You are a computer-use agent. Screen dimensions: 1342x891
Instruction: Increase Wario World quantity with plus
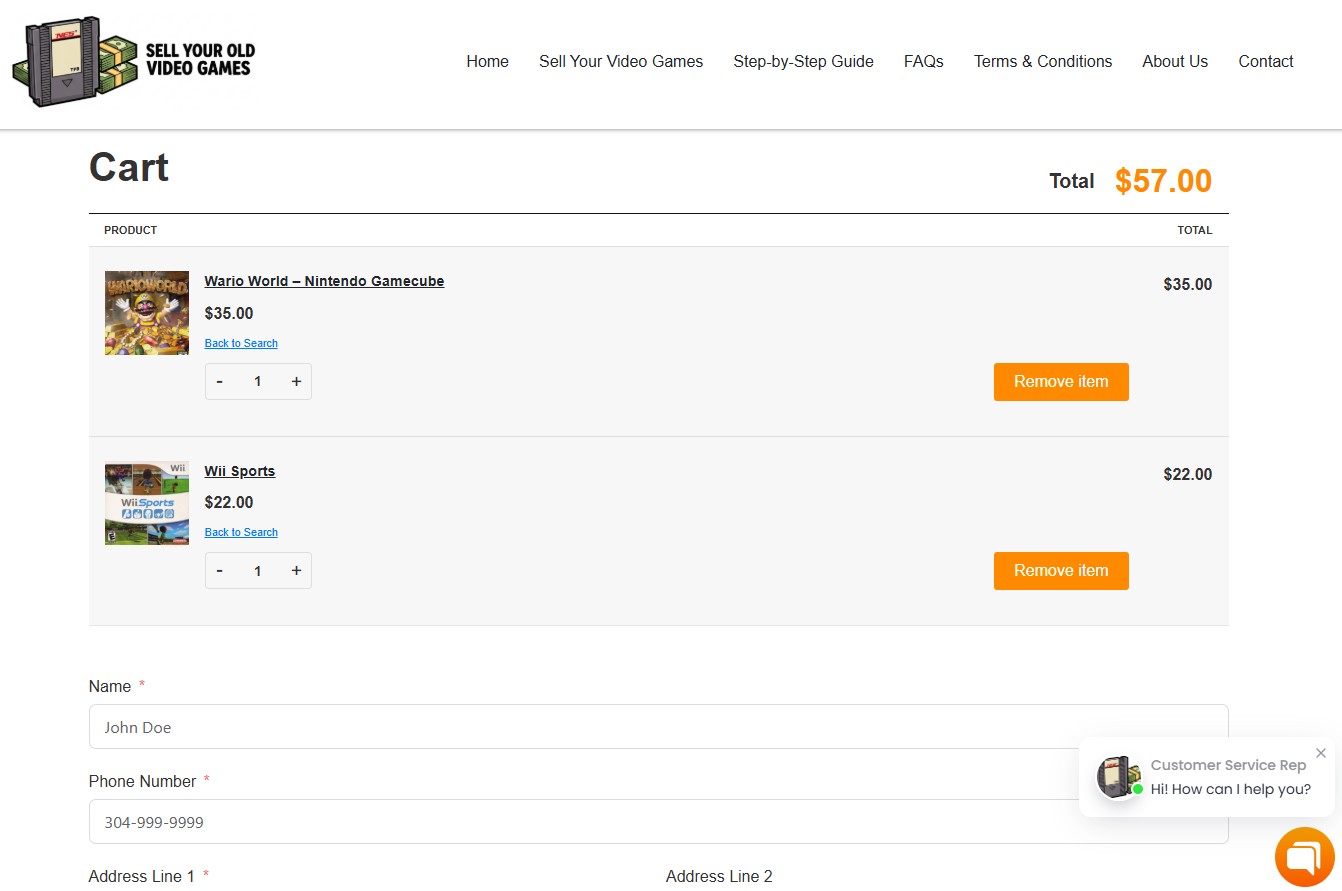(x=296, y=381)
